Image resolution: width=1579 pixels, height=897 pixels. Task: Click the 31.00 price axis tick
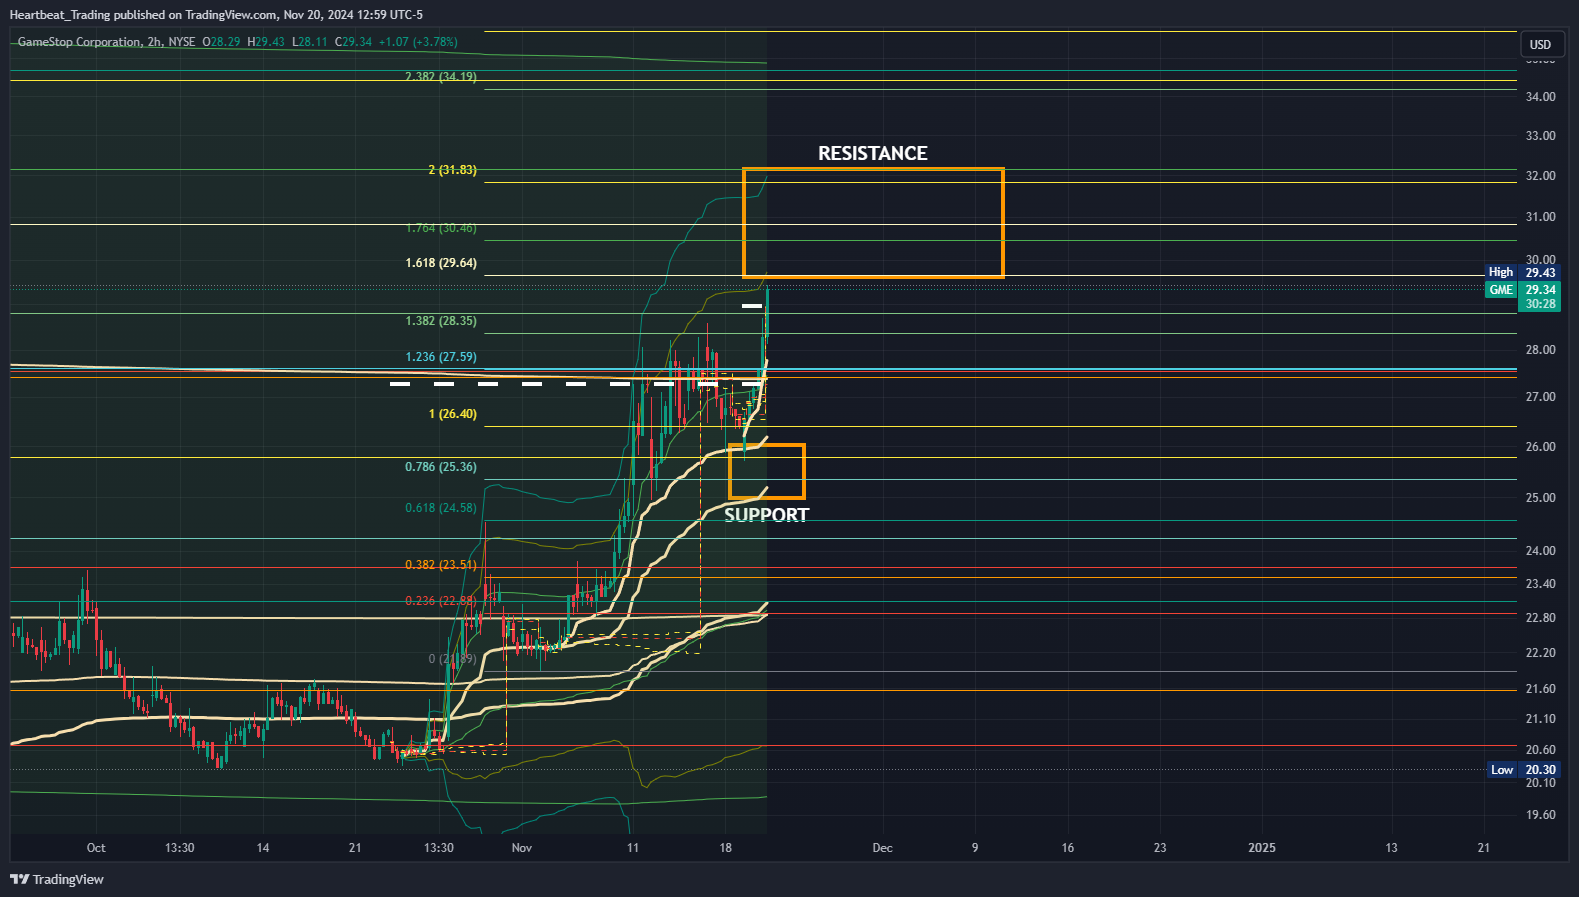[x=1540, y=217]
